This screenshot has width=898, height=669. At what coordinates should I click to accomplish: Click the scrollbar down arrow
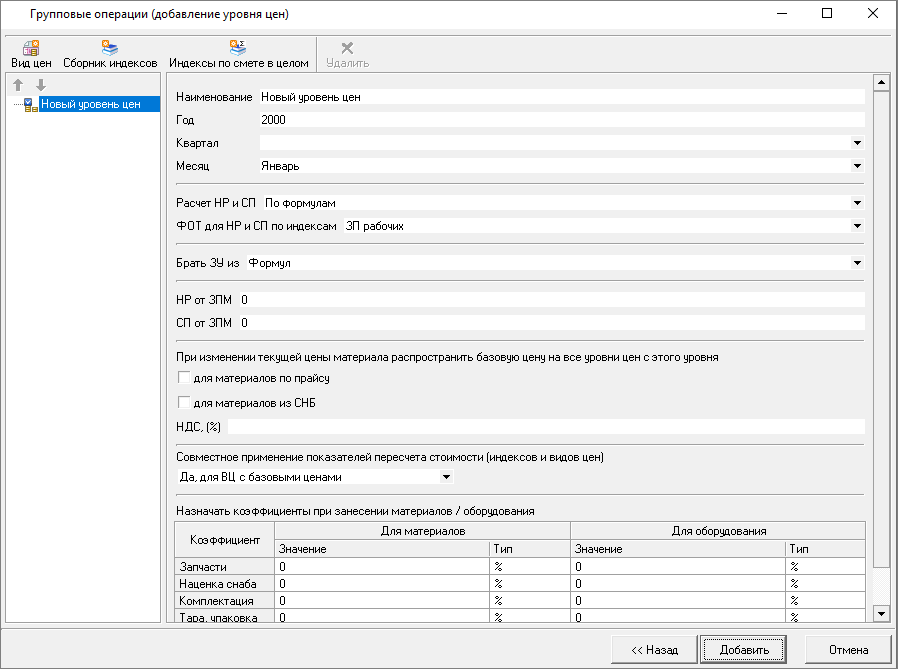coord(881,612)
